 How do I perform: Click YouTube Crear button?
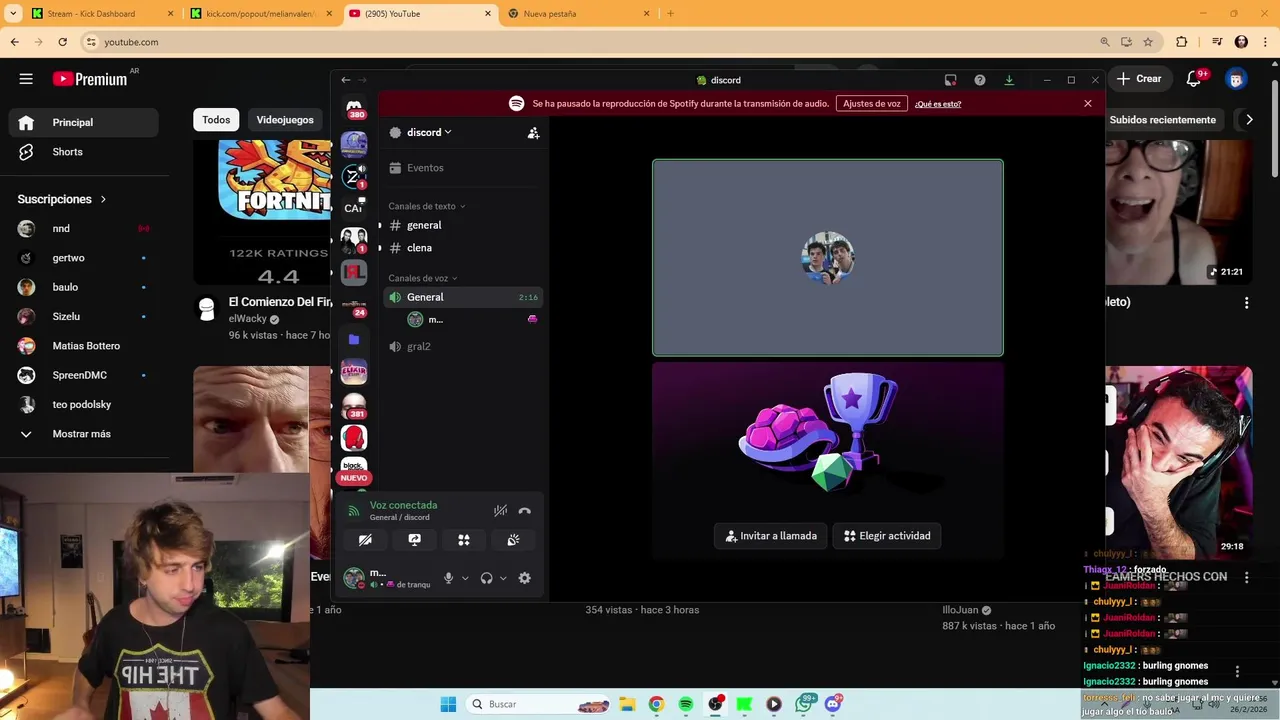tap(1139, 79)
